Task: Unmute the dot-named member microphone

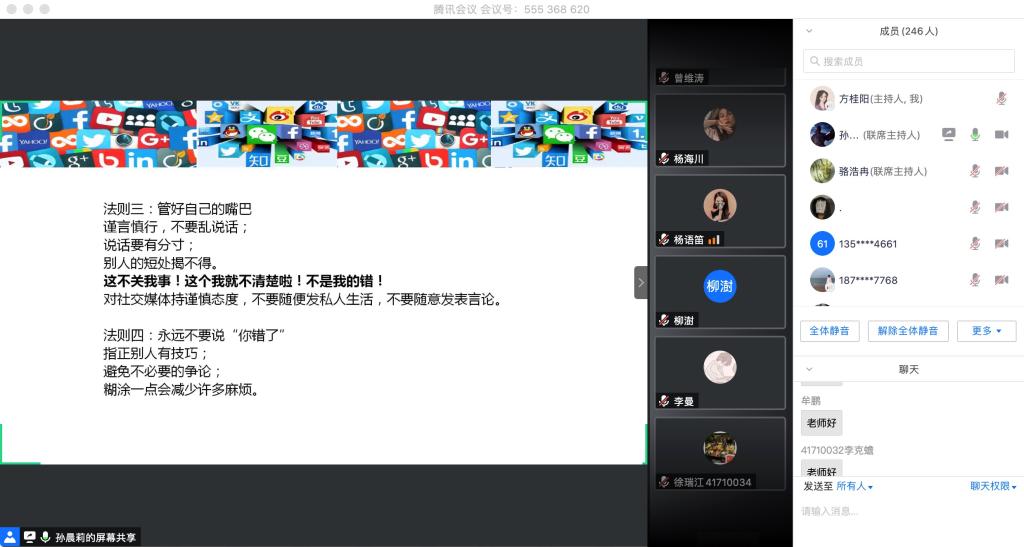Action: 974,208
